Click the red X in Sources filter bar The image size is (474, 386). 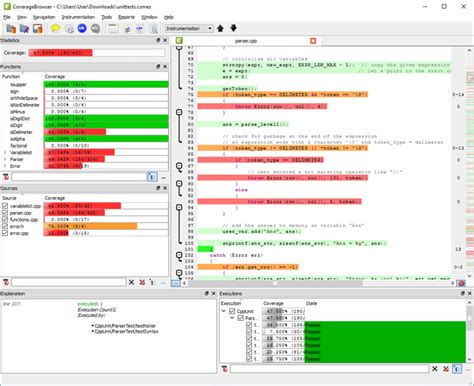142,282
